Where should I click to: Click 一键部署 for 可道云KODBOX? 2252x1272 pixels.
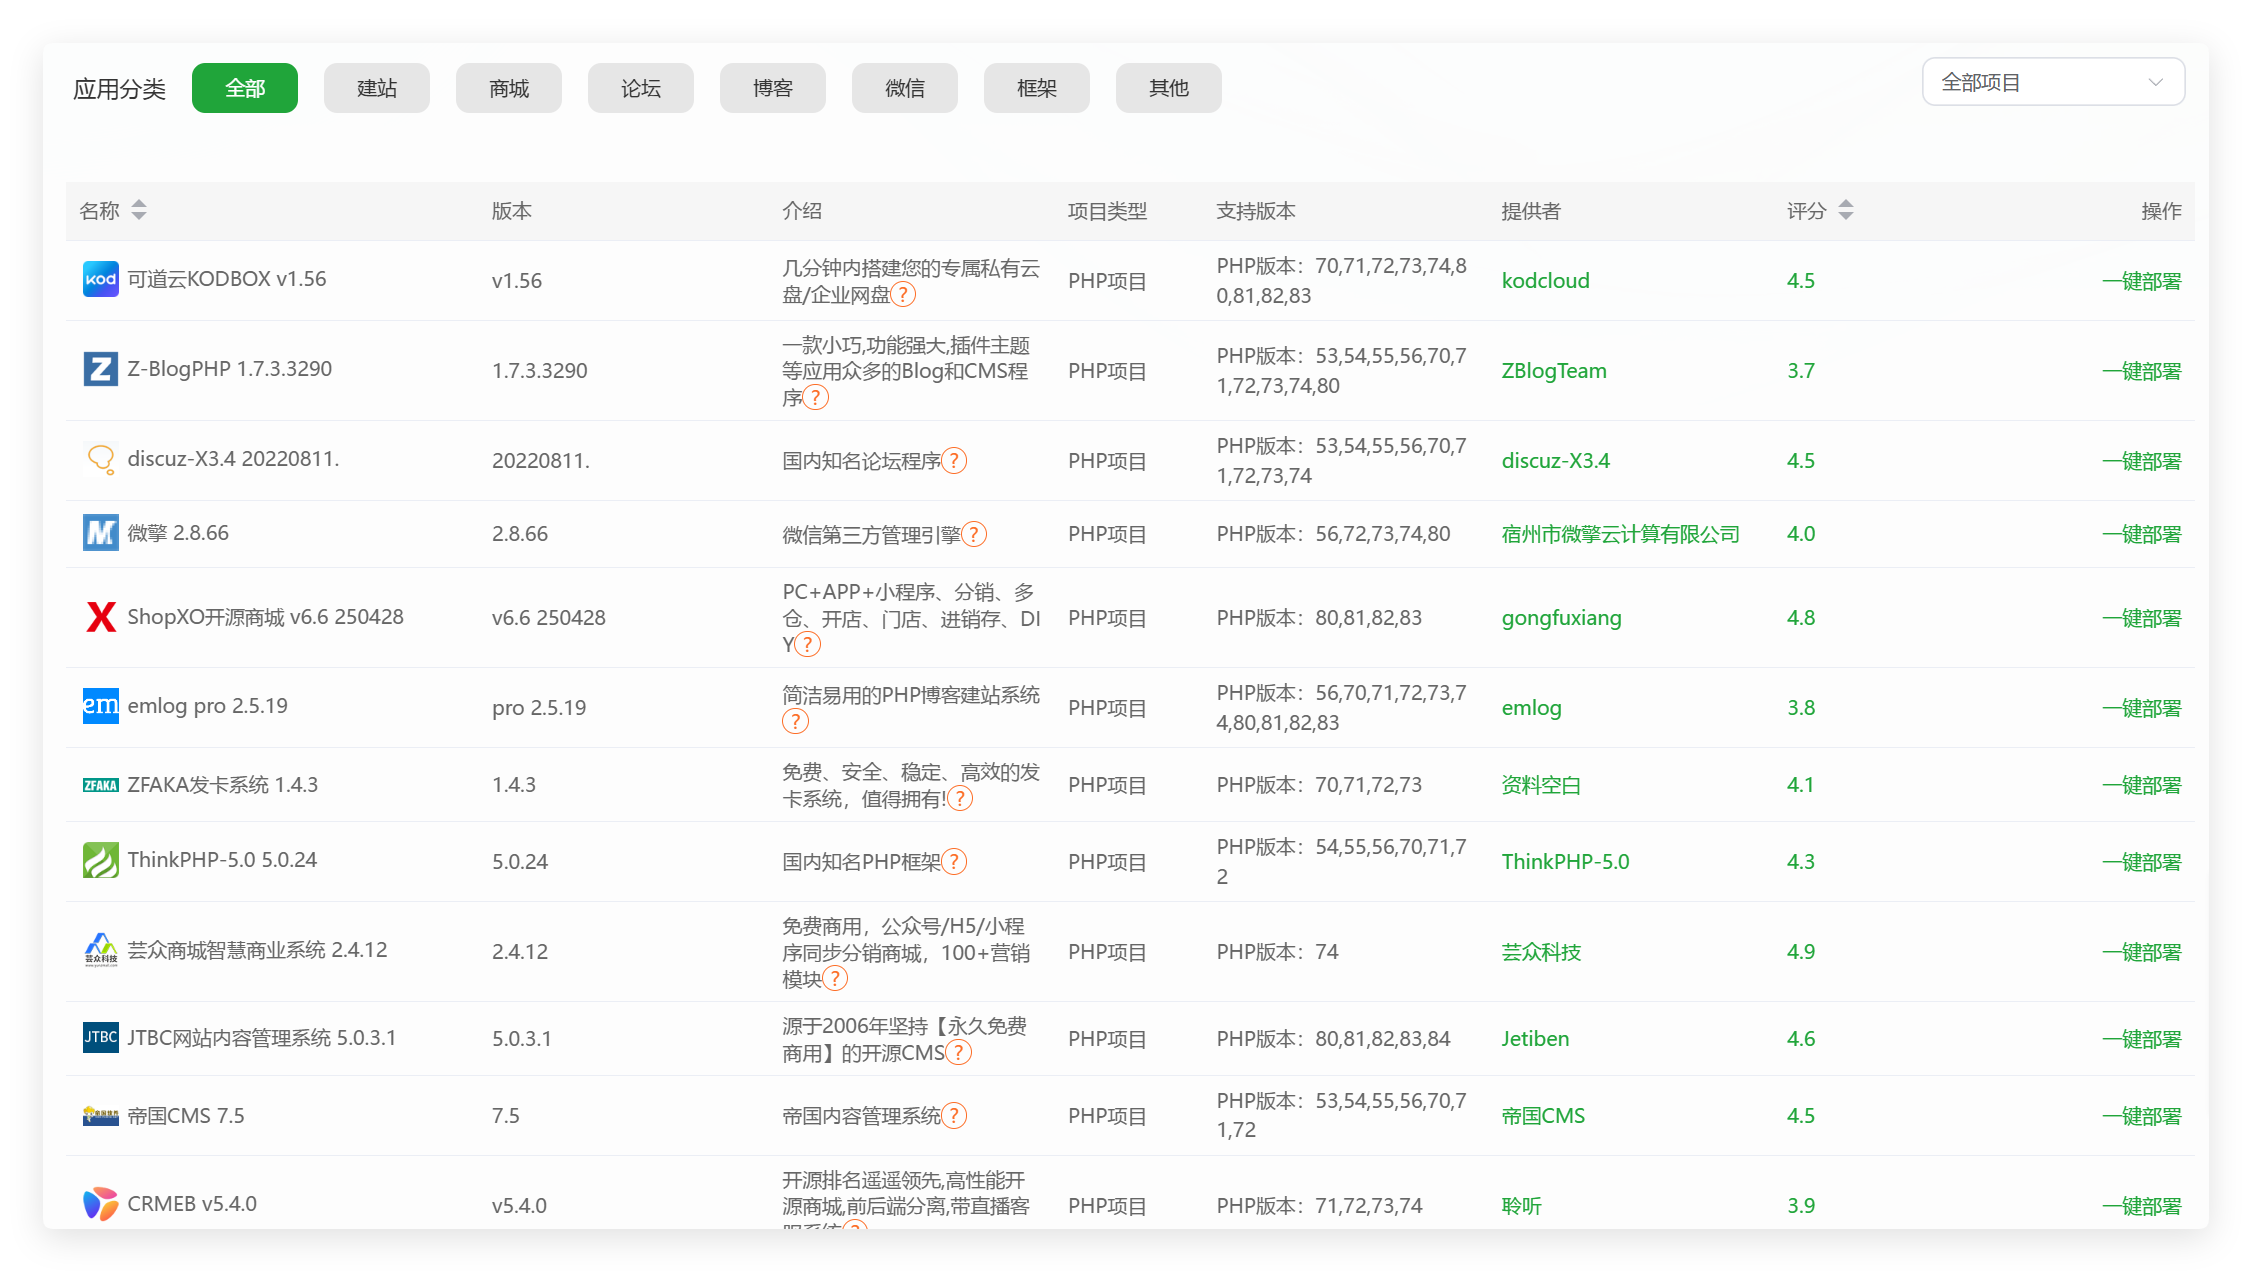(x=2141, y=281)
